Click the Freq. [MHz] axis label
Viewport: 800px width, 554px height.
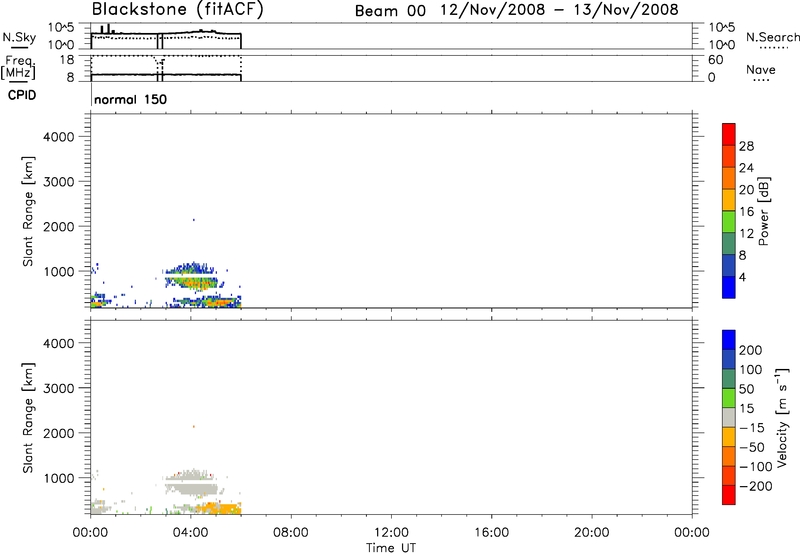(x=18, y=67)
